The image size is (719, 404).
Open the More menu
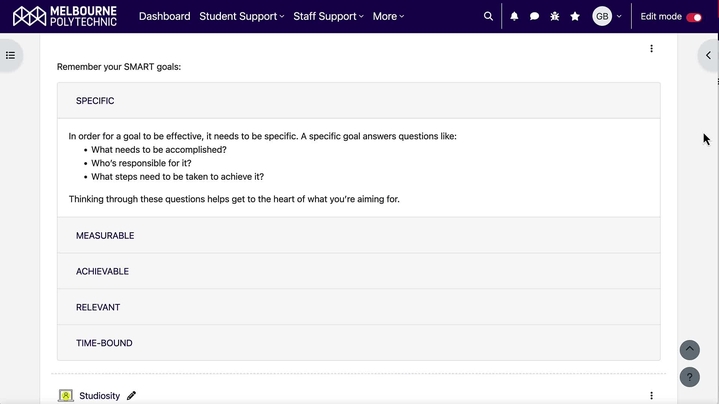388,17
